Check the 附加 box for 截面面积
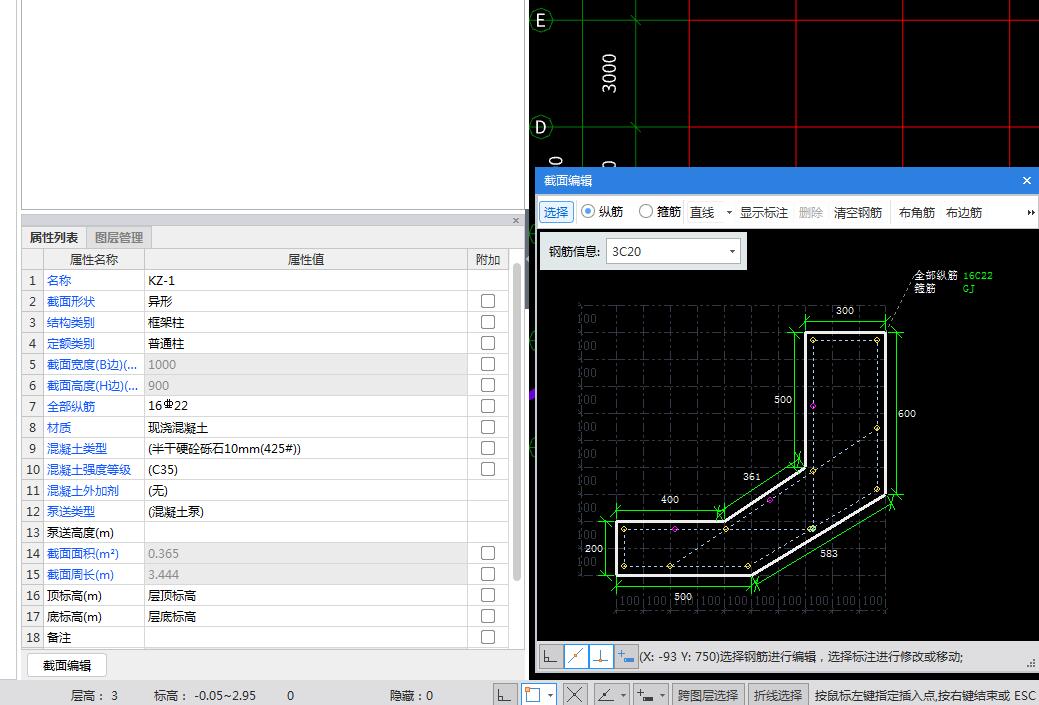The width and height of the screenshot is (1039, 705). (x=488, y=553)
